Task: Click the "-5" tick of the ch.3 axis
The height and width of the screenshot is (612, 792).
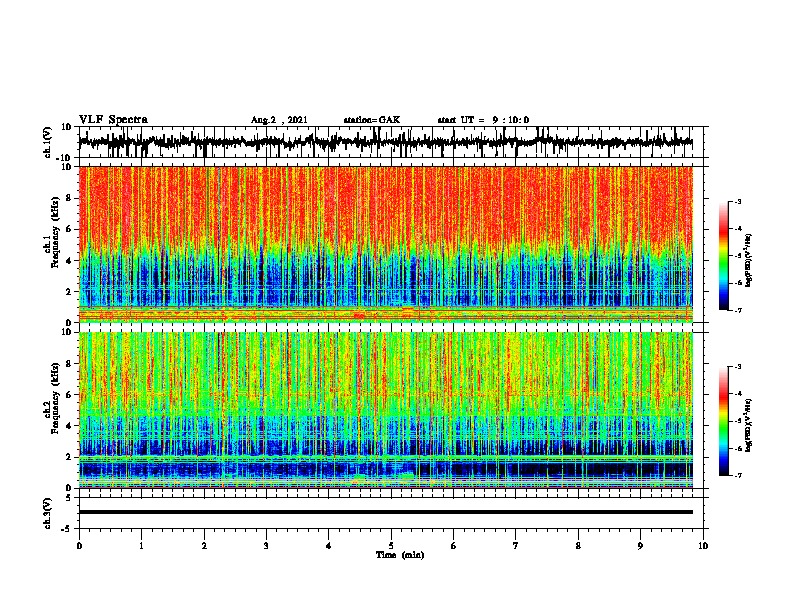Action: pyautogui.click(x=67, y=528)
